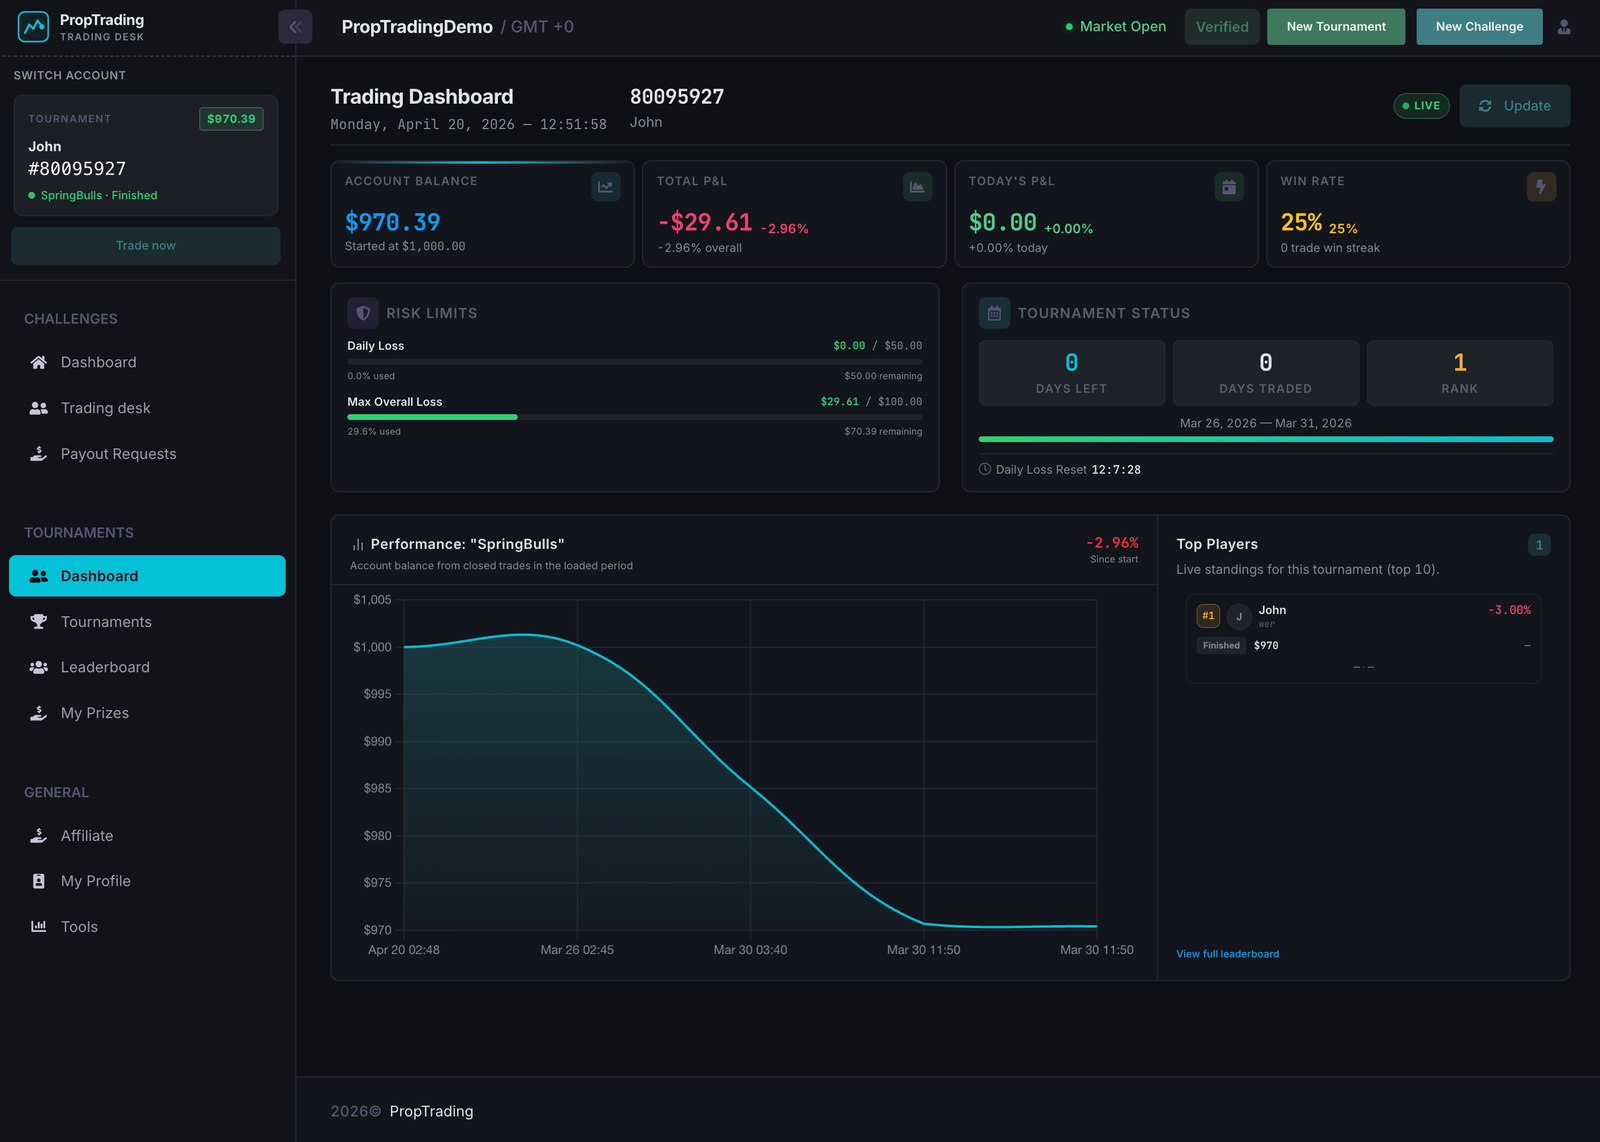Select the My Prizes sidebar icon

(x=38, y=712)
